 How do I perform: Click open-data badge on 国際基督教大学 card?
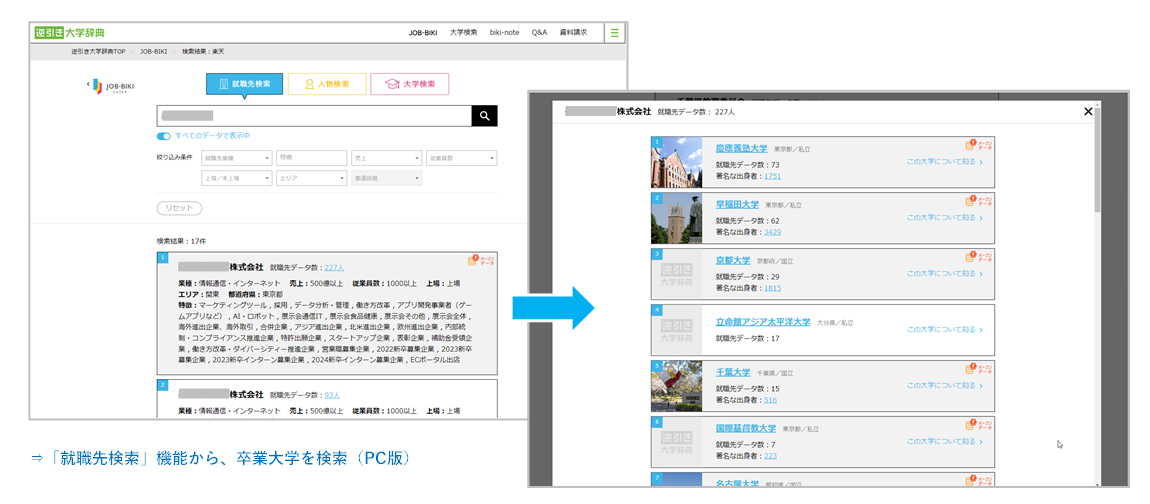coord(976,424)
